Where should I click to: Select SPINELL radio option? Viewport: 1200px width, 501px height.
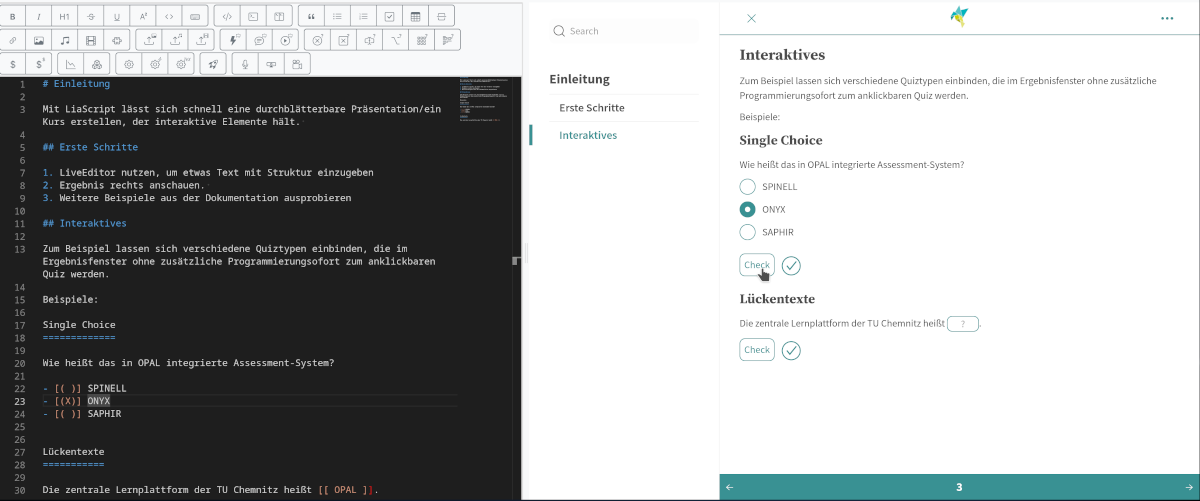coord(747,186)
